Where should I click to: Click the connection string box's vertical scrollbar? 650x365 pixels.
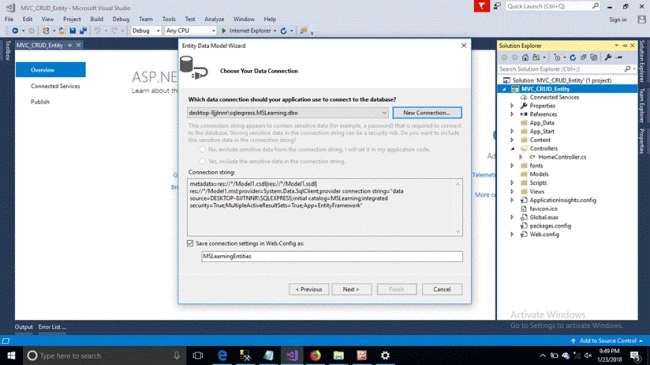coord(458,207)
